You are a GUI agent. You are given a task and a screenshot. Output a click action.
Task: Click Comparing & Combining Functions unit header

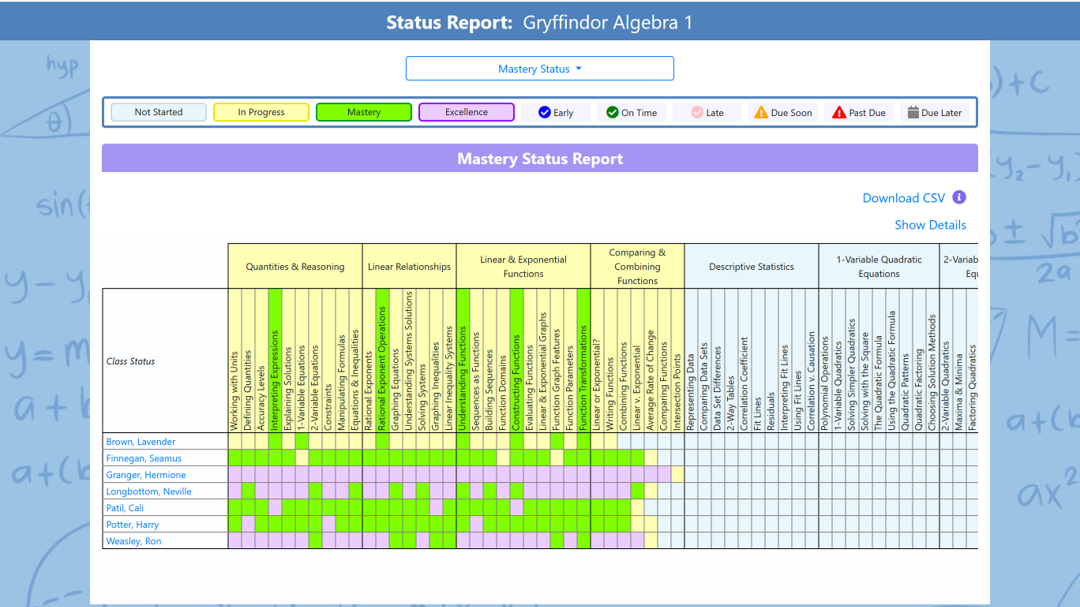[x=637, y=267]
